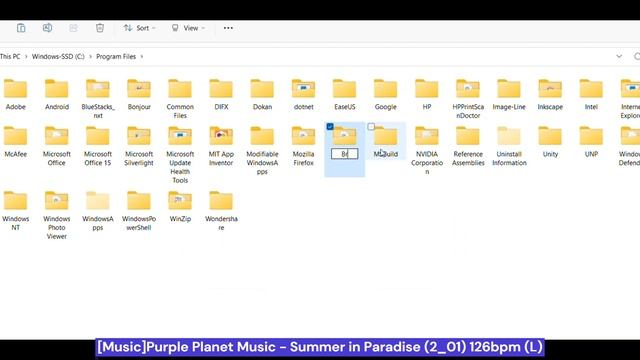Select the McAfee folder
The height and width of the screenshot is (360, 640).
coord(16,142)
